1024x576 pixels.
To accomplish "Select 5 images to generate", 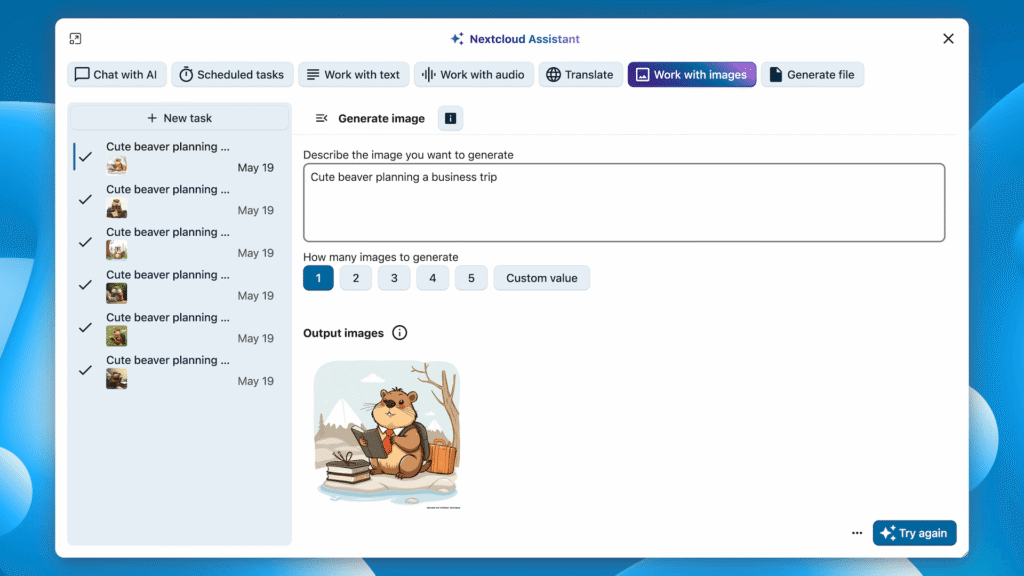I will pyautogui.click(x=471, y=278).
